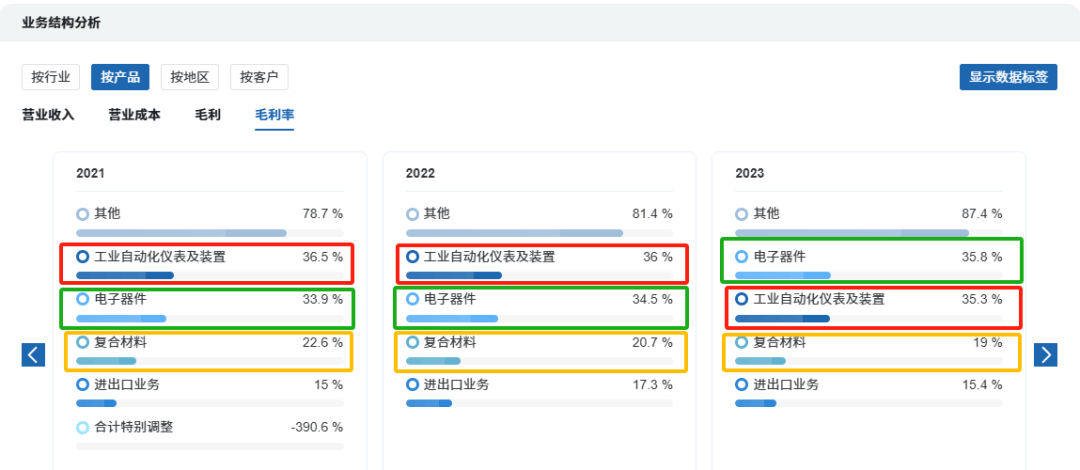Click the 其他 progress bar in 2023 card
The height and width of the screenshot is (470, 1080).
(x=852, y=233)
